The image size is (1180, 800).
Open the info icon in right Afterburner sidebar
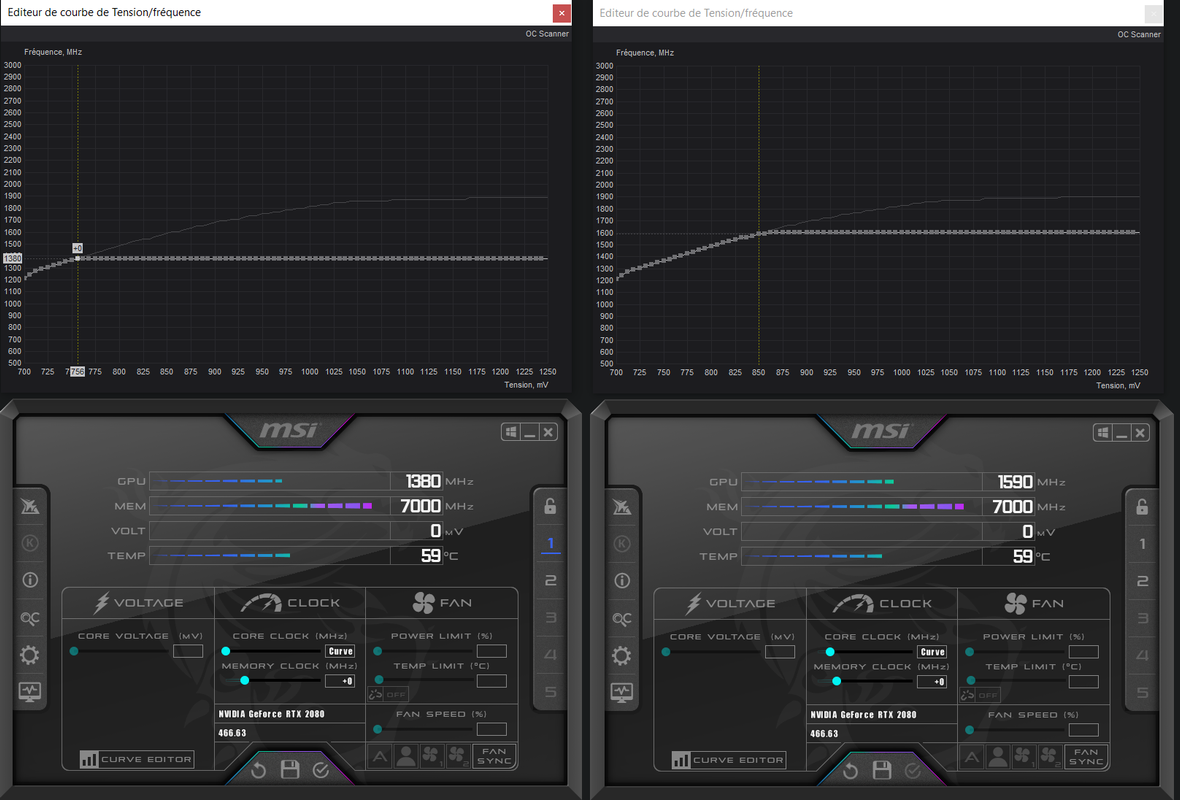[622, 580]
